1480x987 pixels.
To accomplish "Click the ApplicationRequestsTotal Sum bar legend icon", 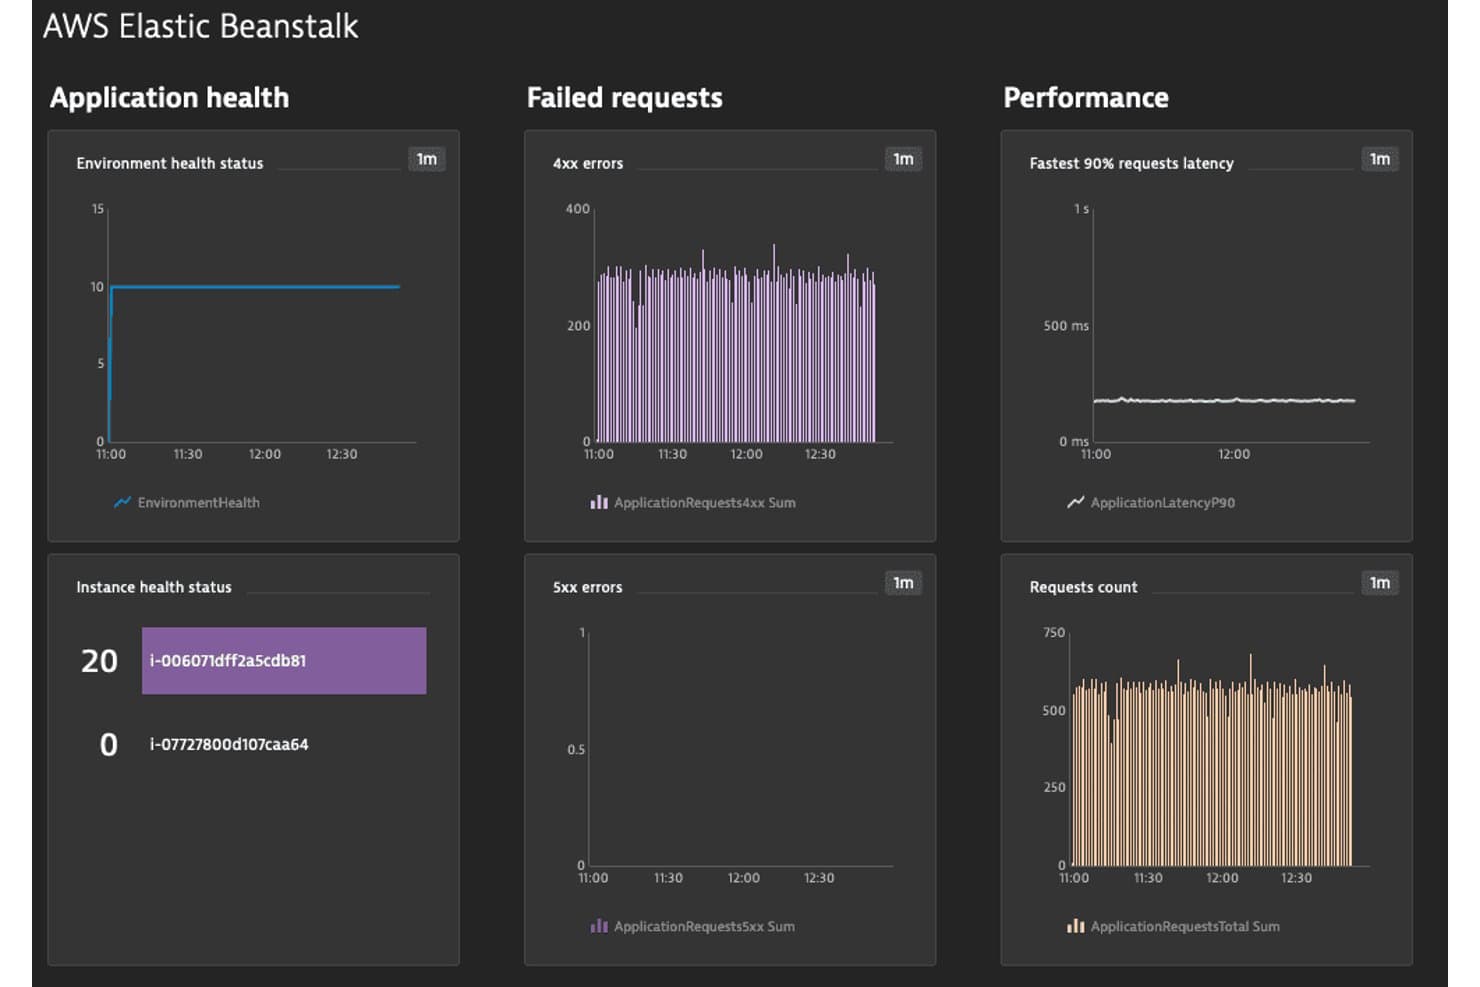I will coord(1075,926).
